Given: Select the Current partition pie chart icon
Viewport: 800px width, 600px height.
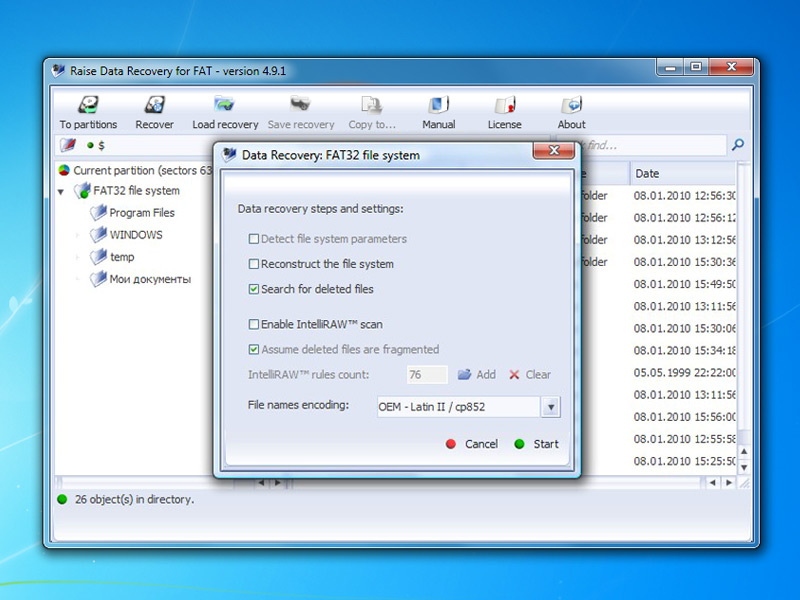Looking at the screenshot, I should click(64, 170).
